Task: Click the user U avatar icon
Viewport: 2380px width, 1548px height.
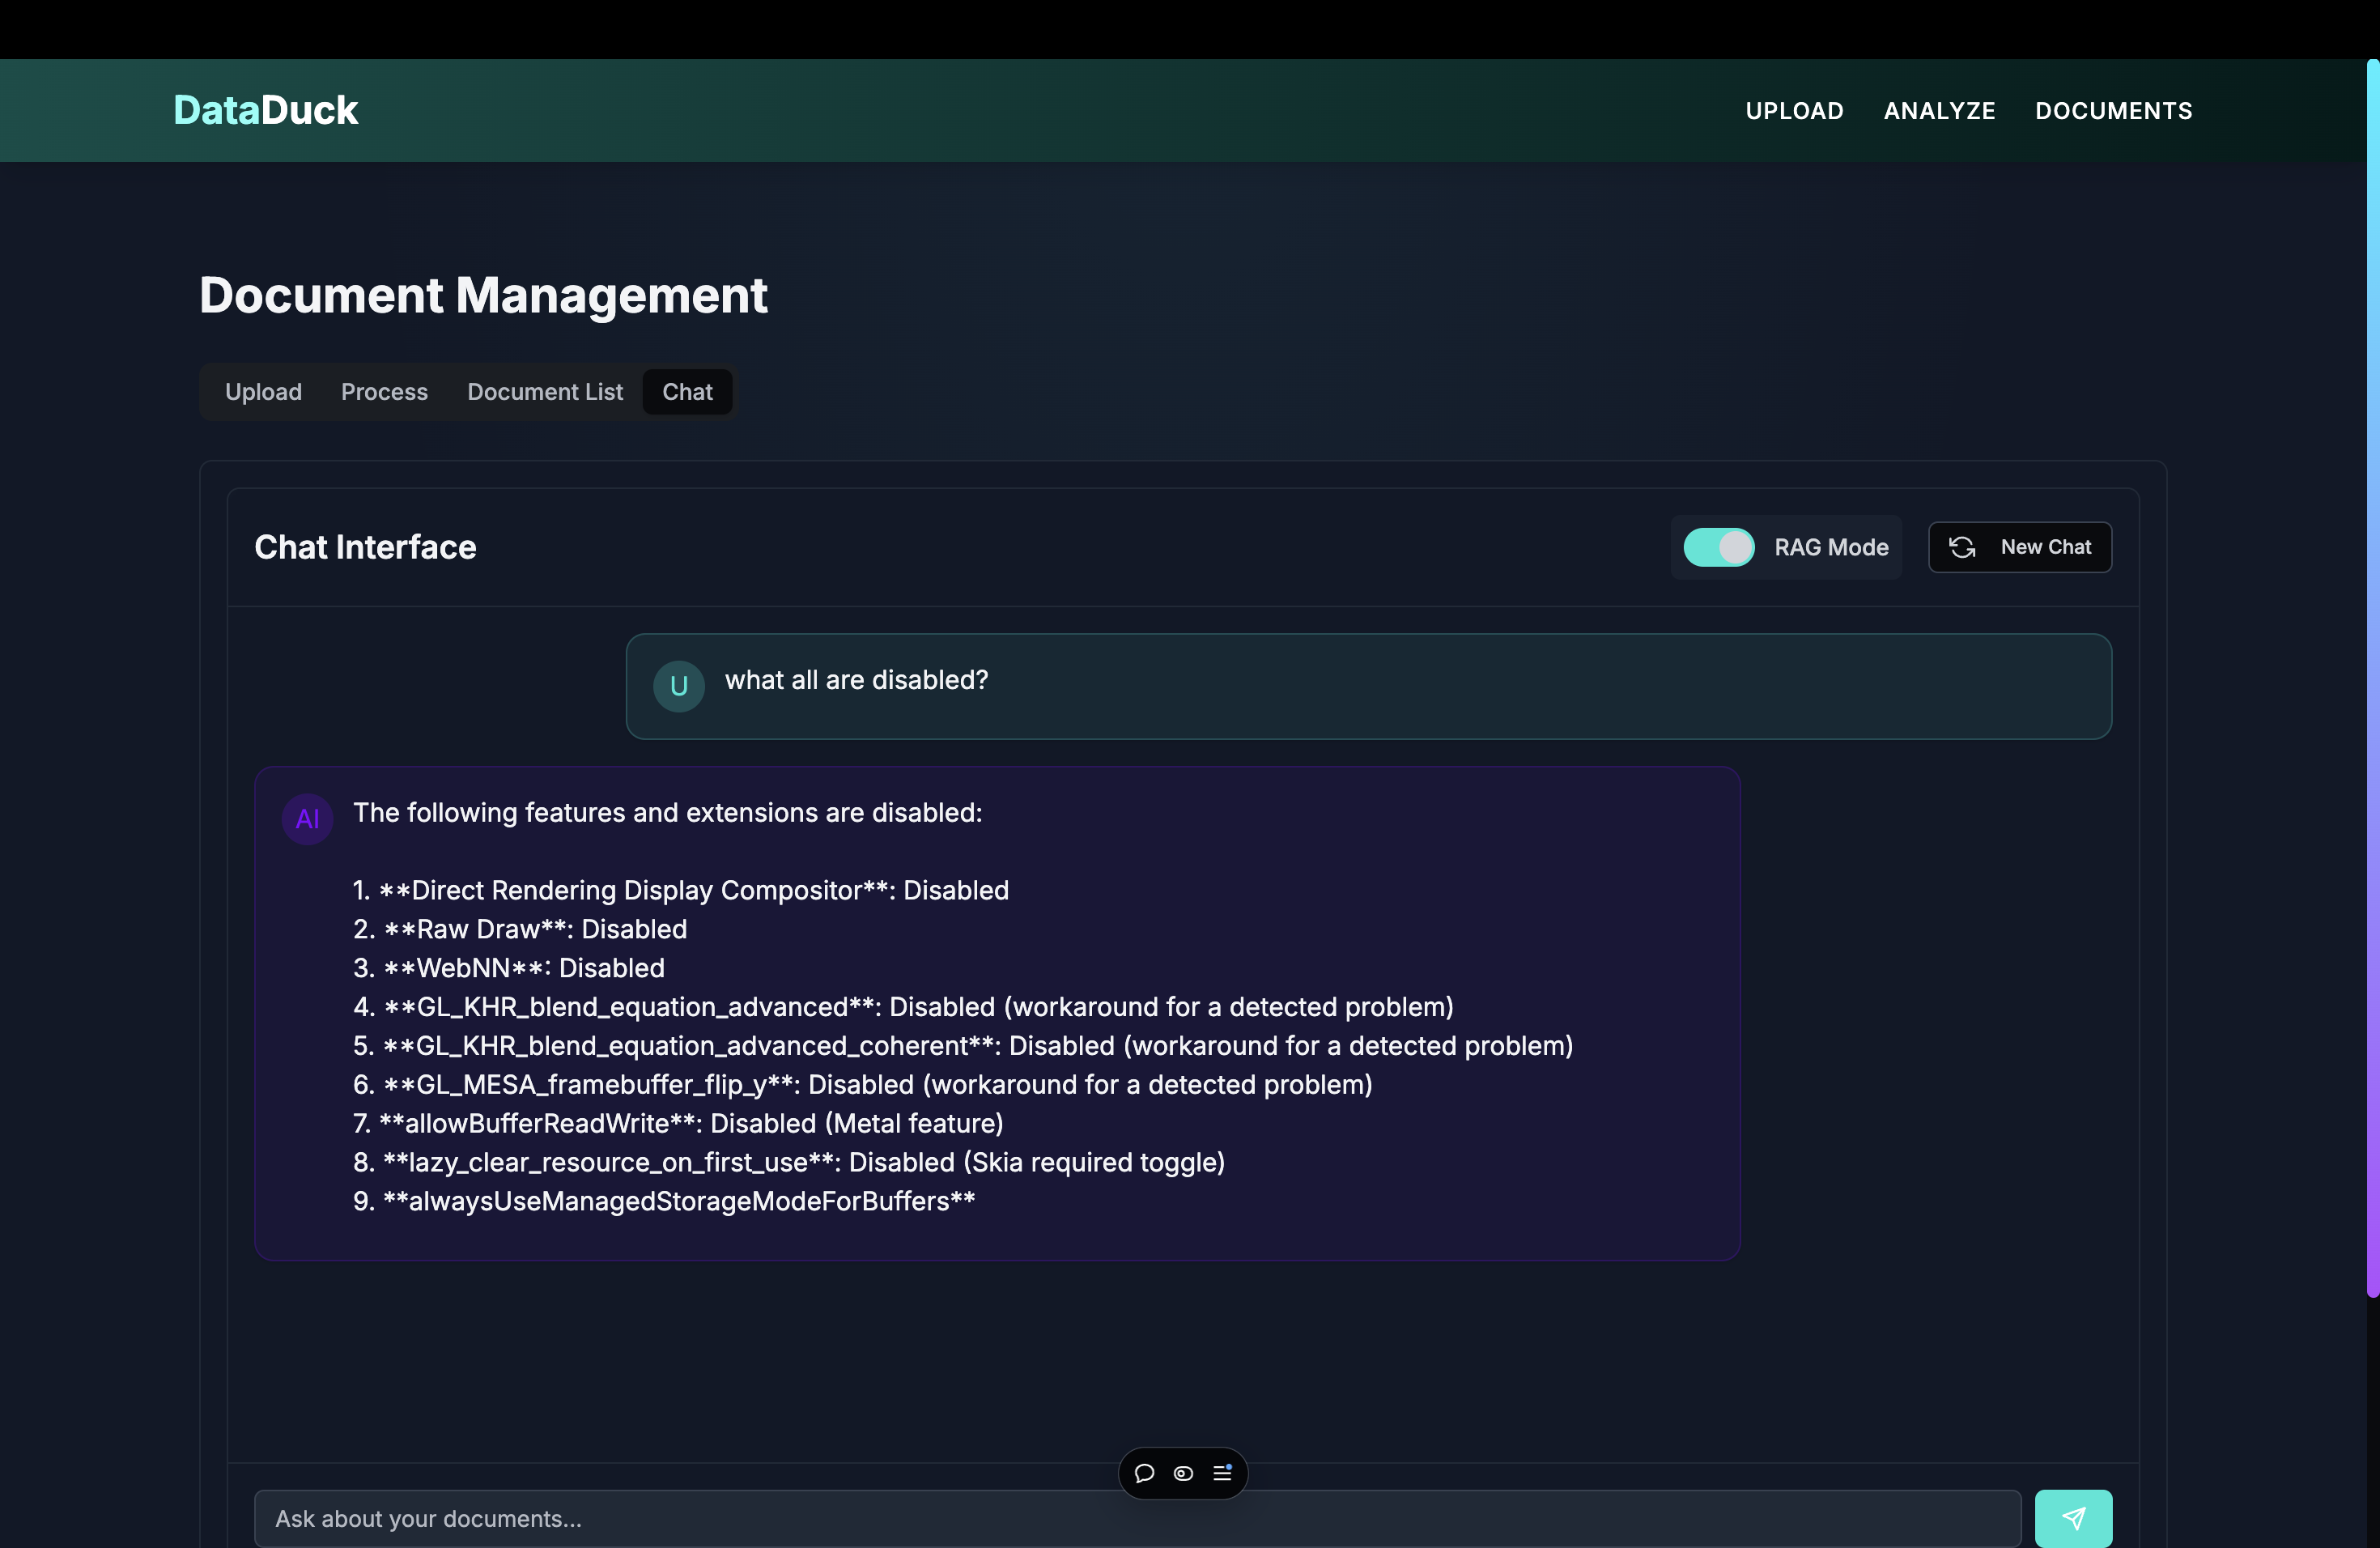Action: tap(679, 686)
